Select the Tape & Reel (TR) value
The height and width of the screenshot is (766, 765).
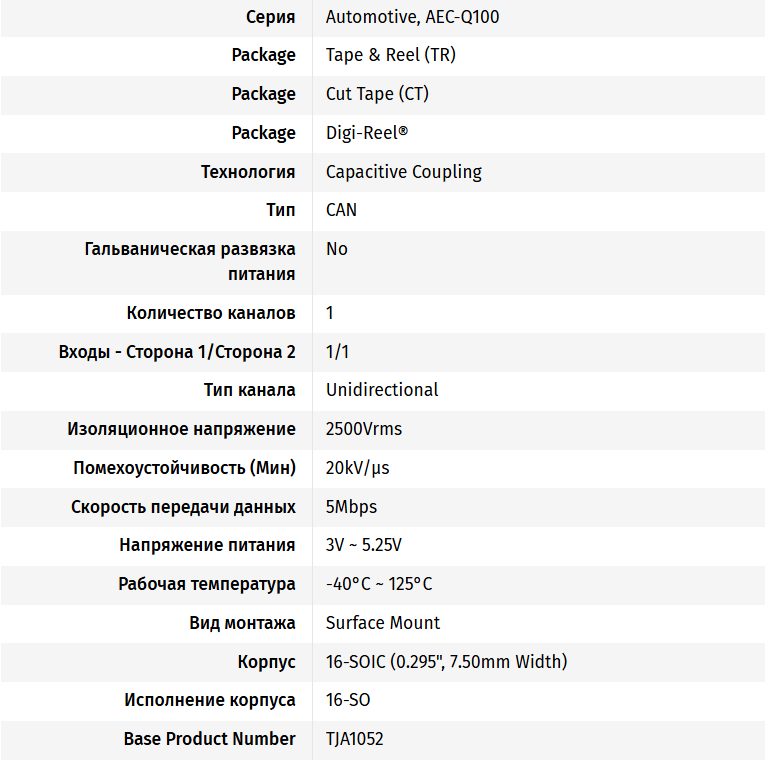391,55
